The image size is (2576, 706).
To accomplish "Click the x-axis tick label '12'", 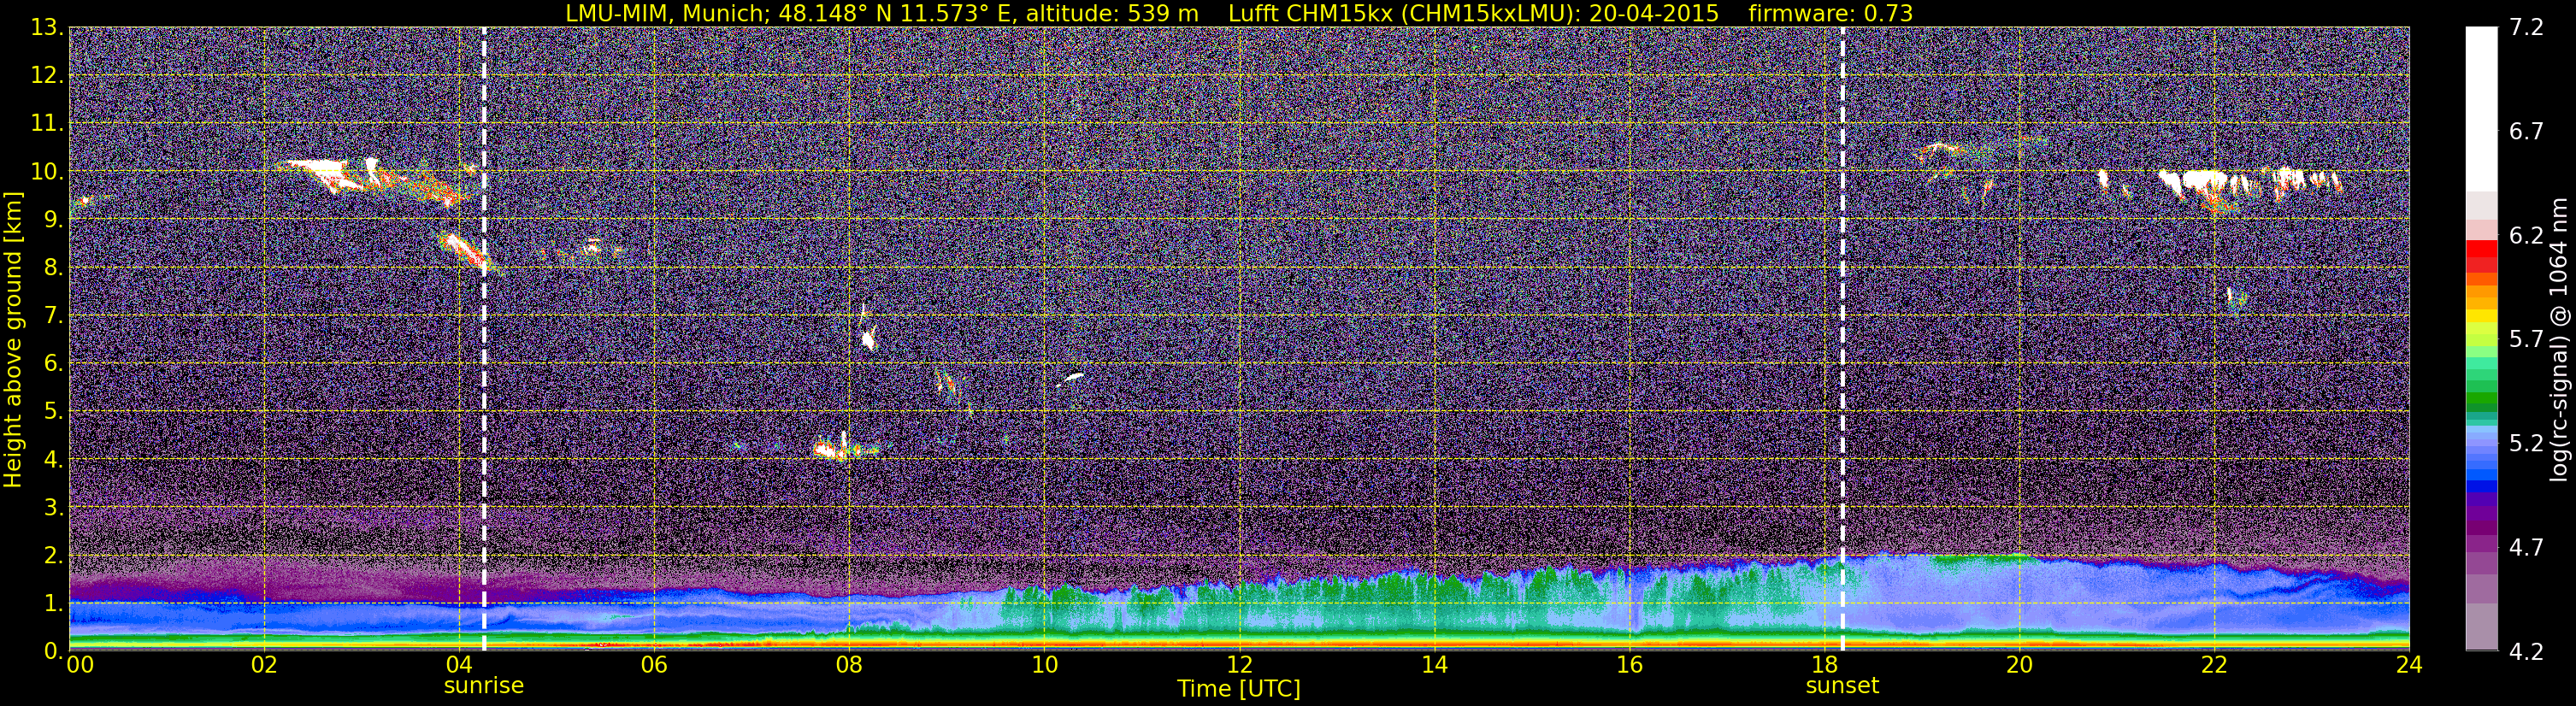I will point(1239,665).
